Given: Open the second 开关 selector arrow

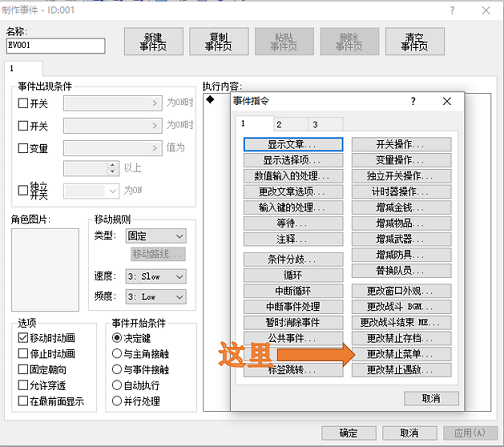Looking at the screenshot, I should coord(154,126).
